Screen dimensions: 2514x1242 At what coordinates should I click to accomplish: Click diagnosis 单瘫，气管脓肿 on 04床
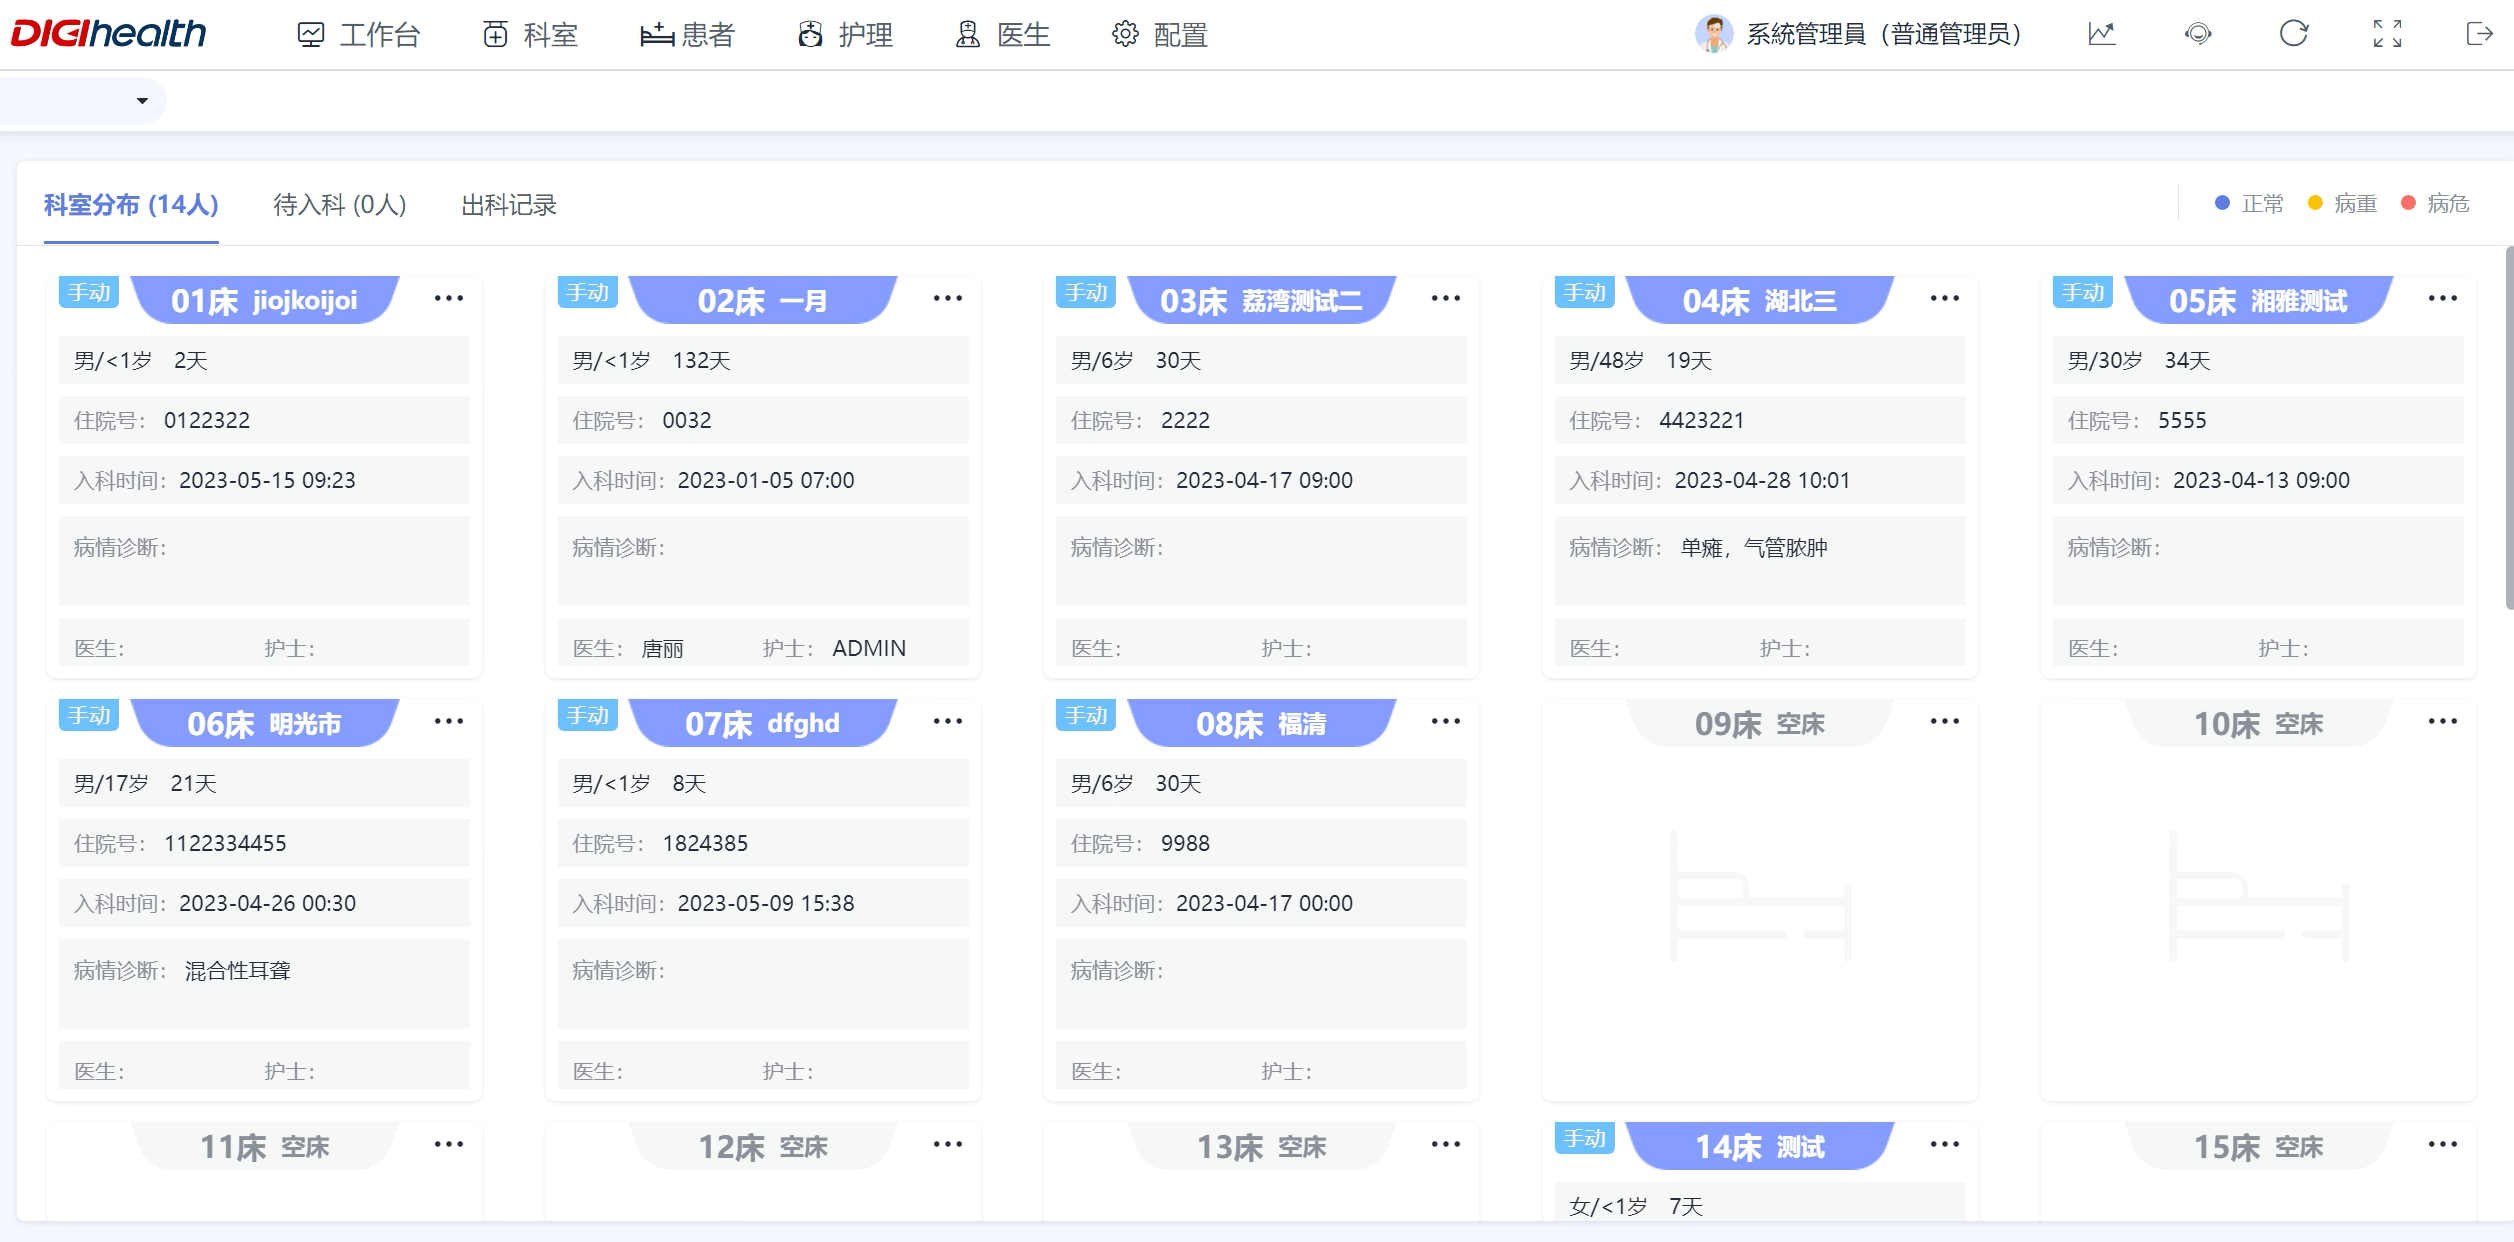(x=1754, y=547)
